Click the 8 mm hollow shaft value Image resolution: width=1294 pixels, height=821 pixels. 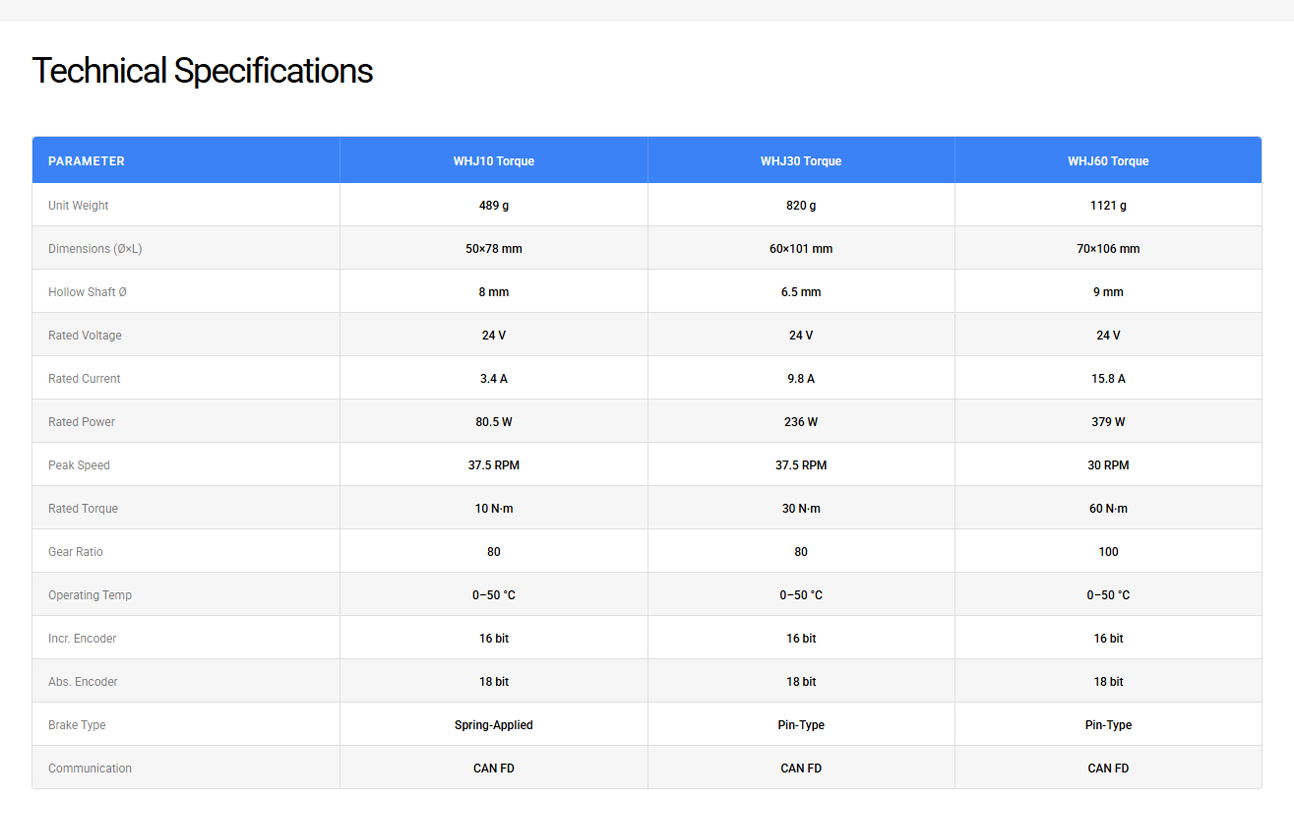(x=494, y=292)
